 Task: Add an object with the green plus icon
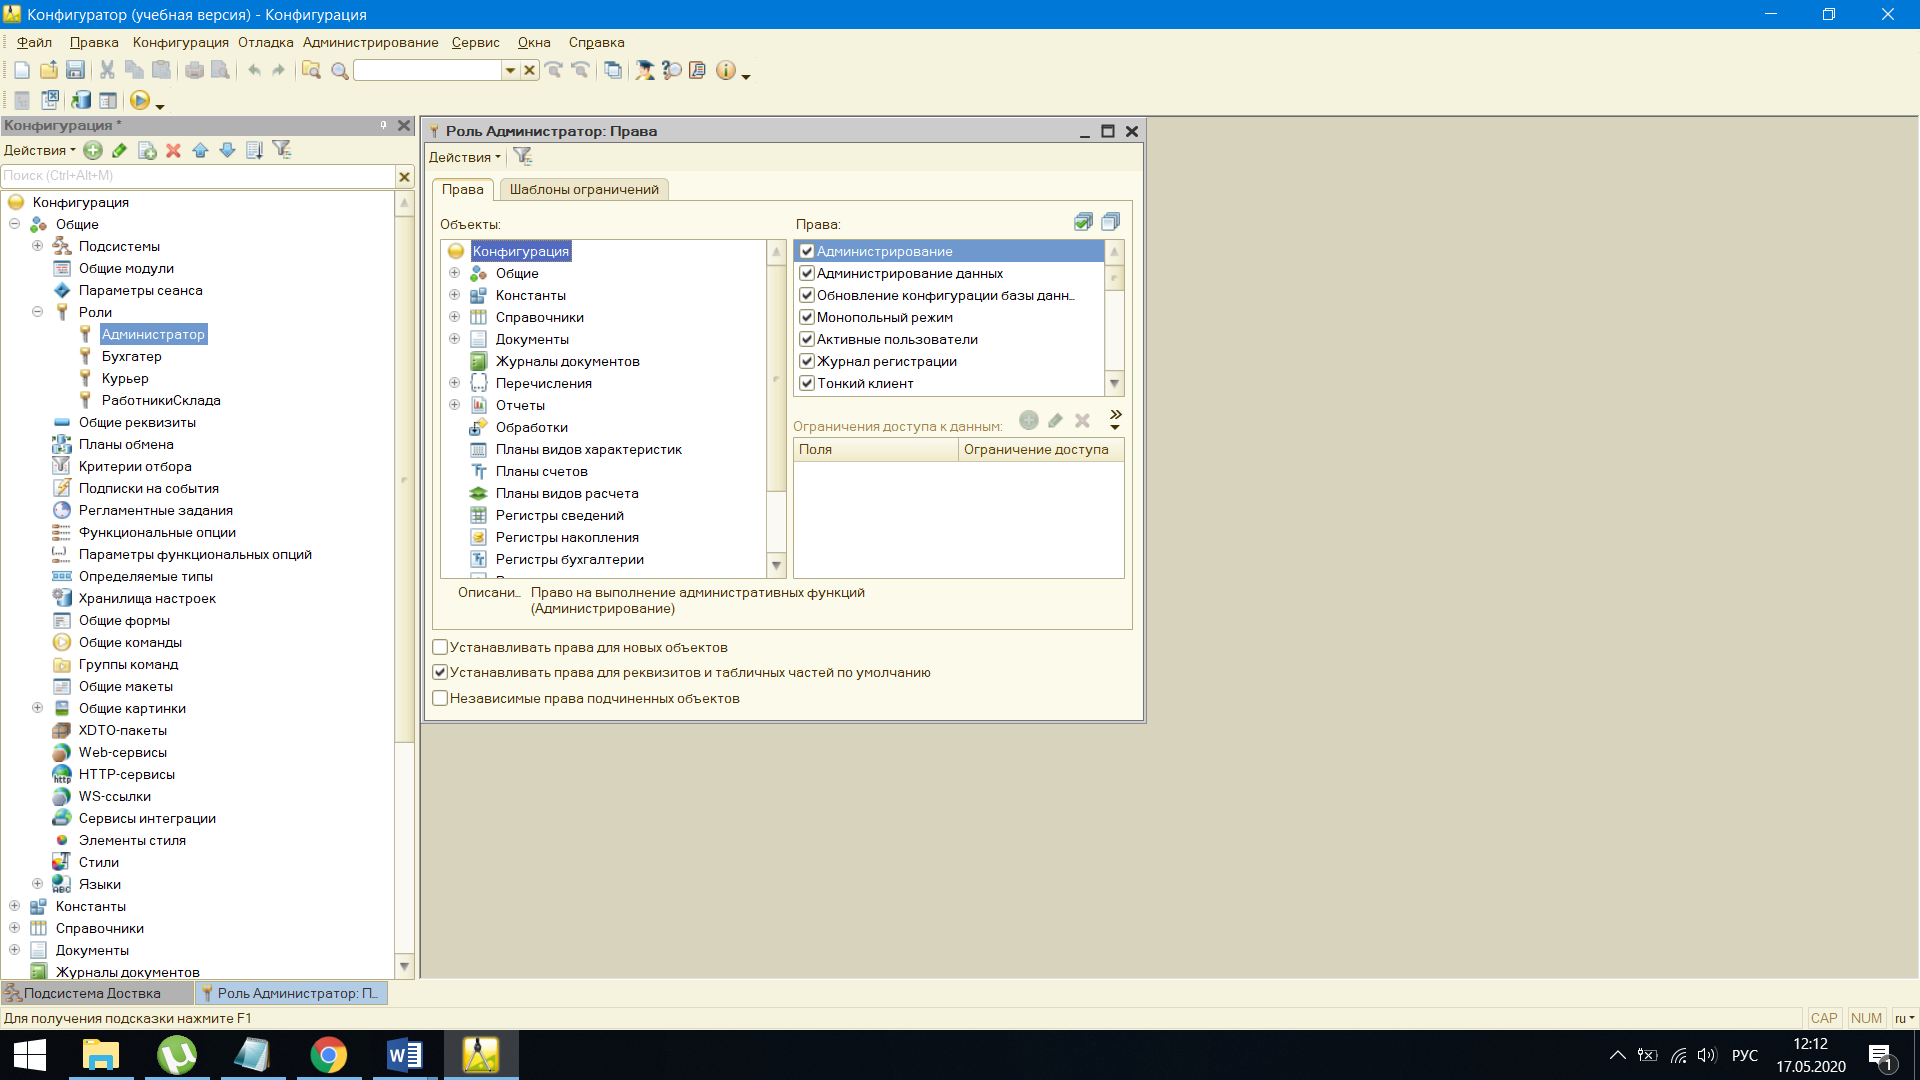click(x=93, y=150)
